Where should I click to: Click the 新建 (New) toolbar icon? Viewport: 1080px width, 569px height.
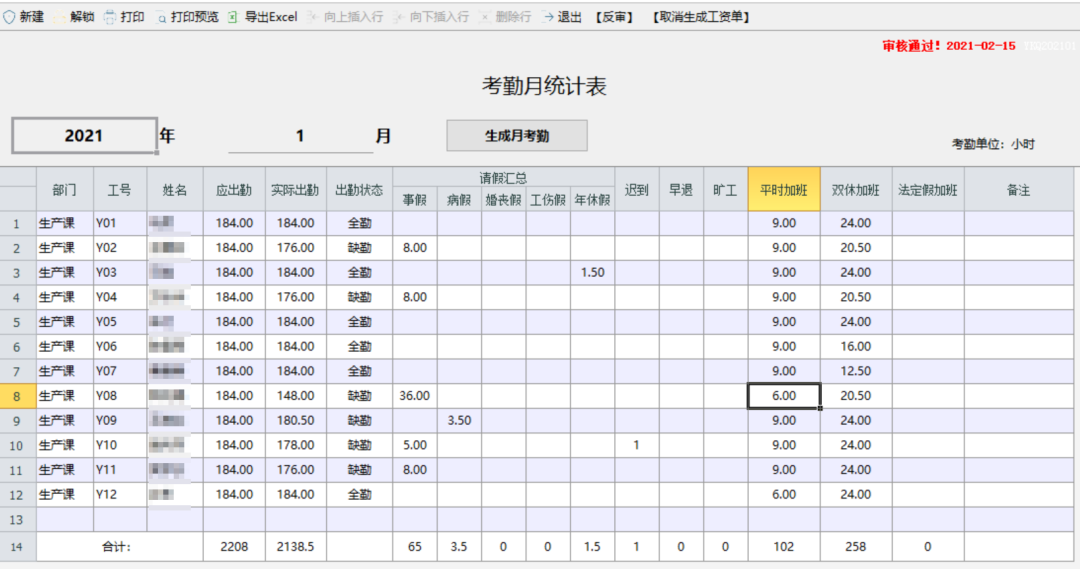pyautogui.click(x=9, y=17)
